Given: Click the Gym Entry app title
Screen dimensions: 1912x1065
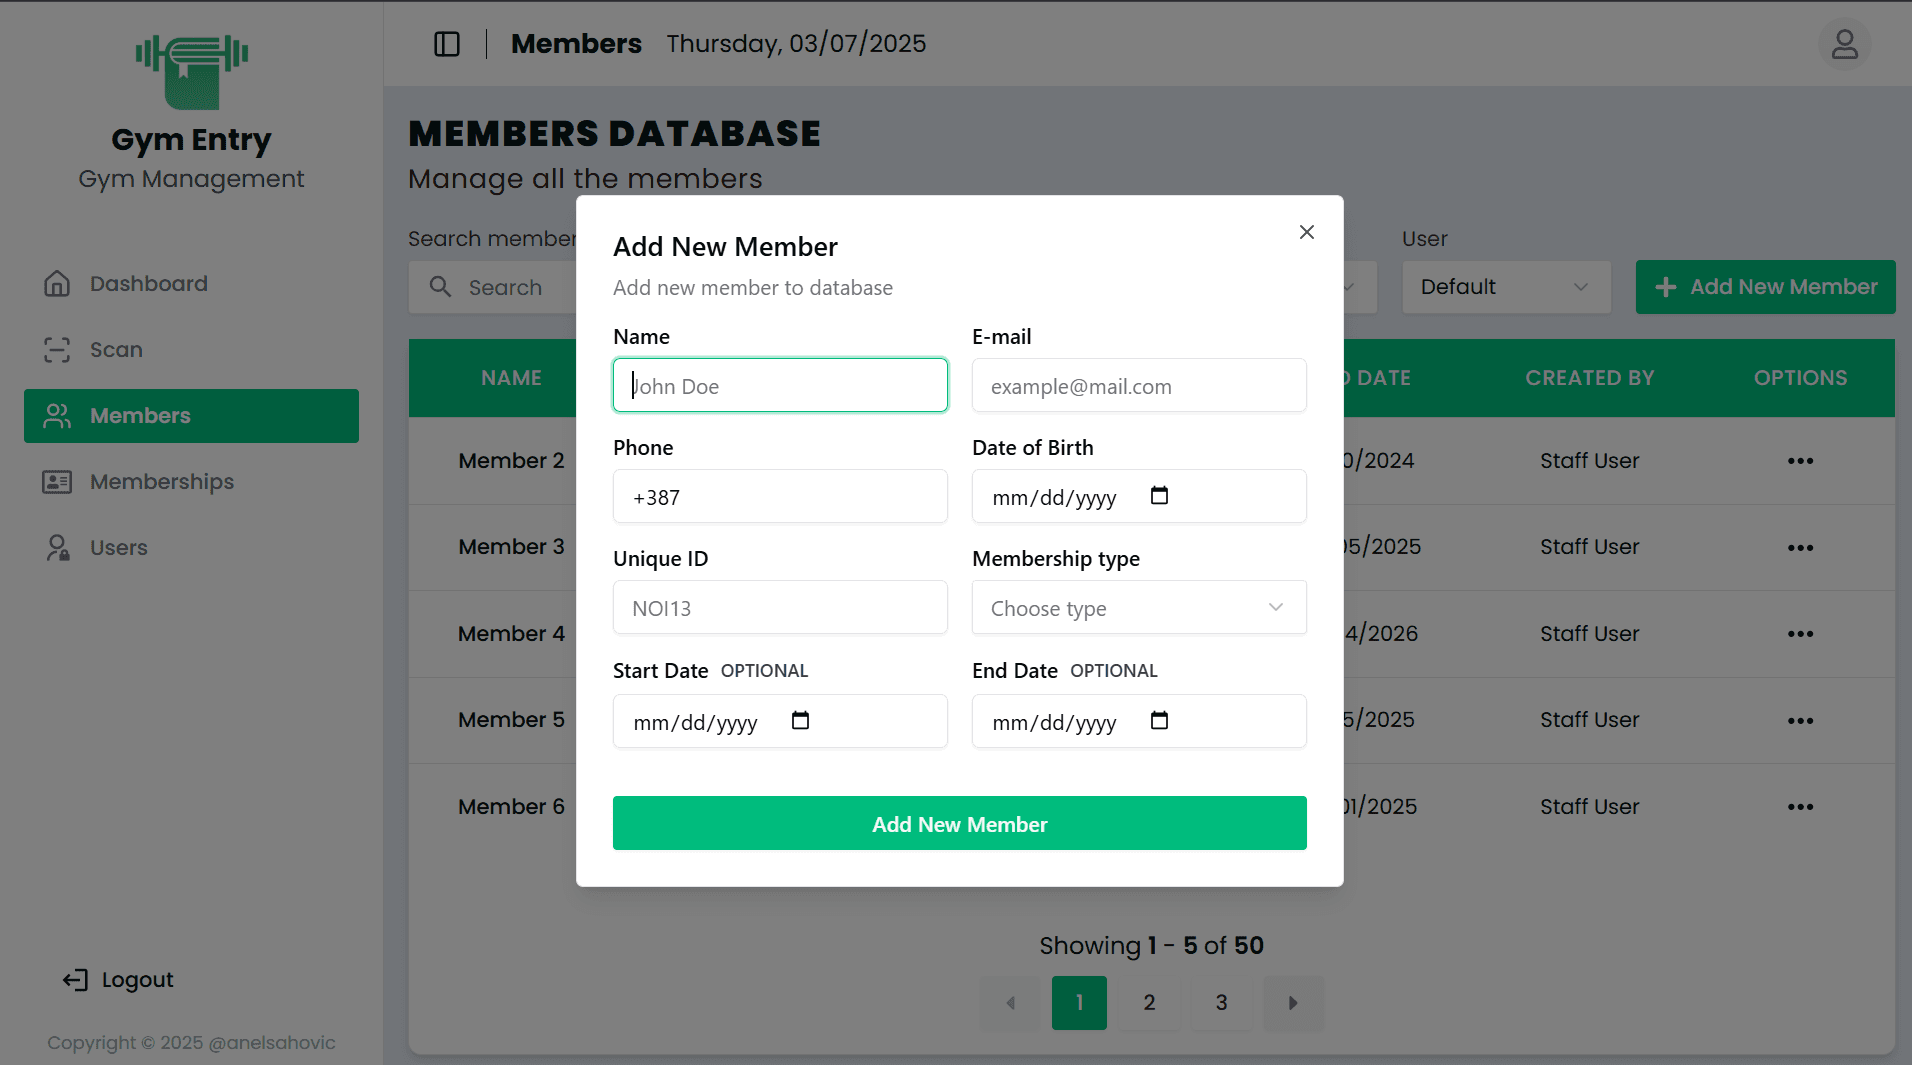Looking at the screenshot, I should [191, 140].
